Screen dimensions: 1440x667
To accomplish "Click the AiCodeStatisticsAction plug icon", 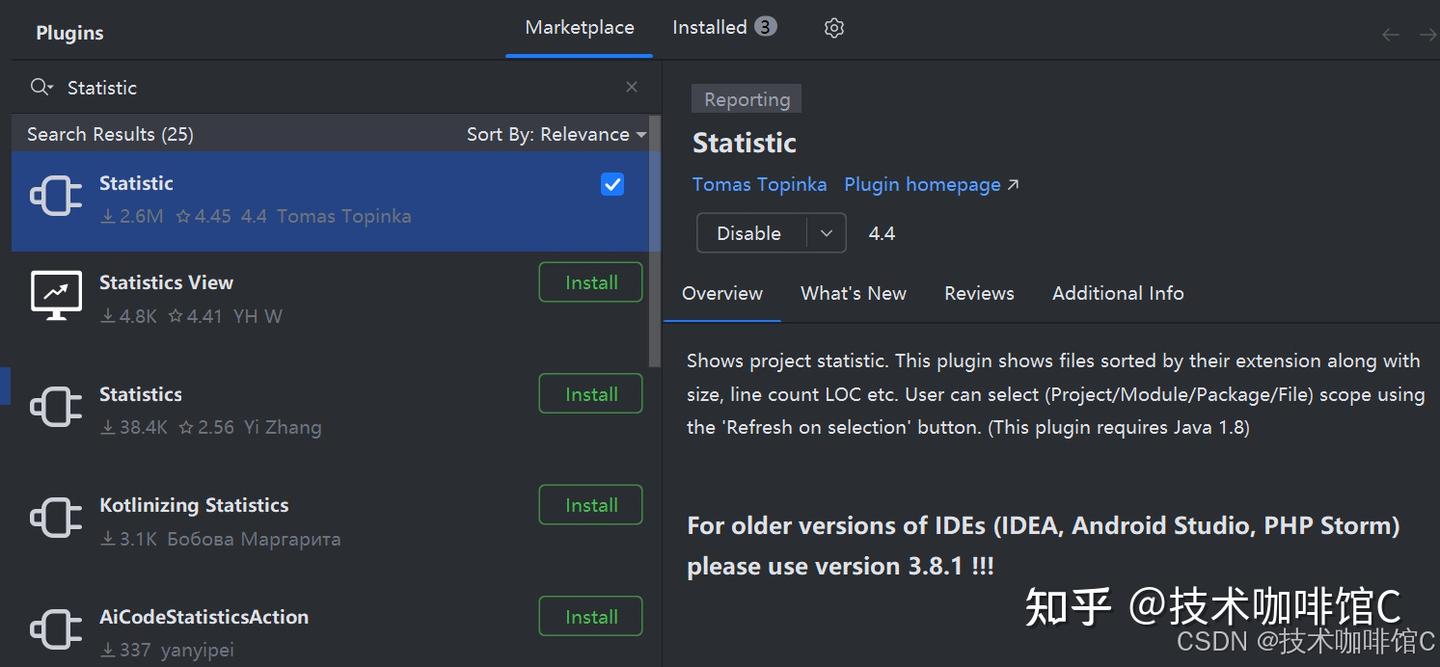I will pyautogui.click(x=56, y=629).
